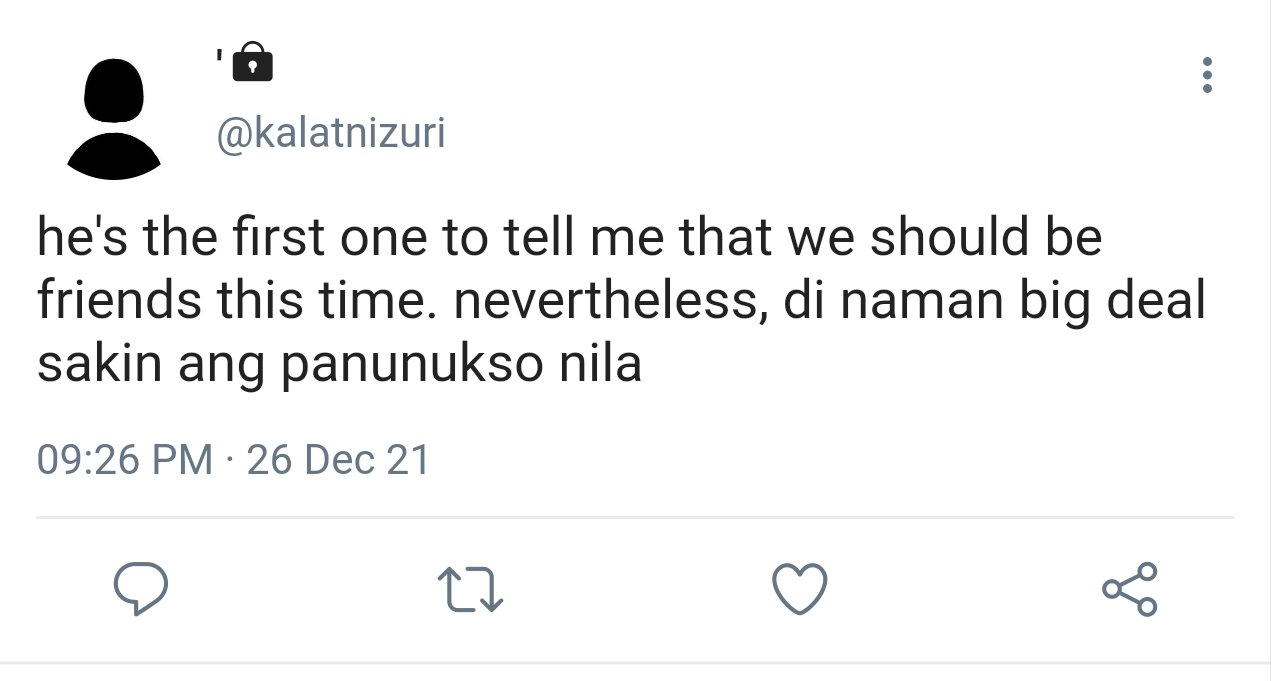Viewport: 1271px width, 681px height.
Task: Click the tweet line starting "he's the first one"
Action: (x=570, y=238)
